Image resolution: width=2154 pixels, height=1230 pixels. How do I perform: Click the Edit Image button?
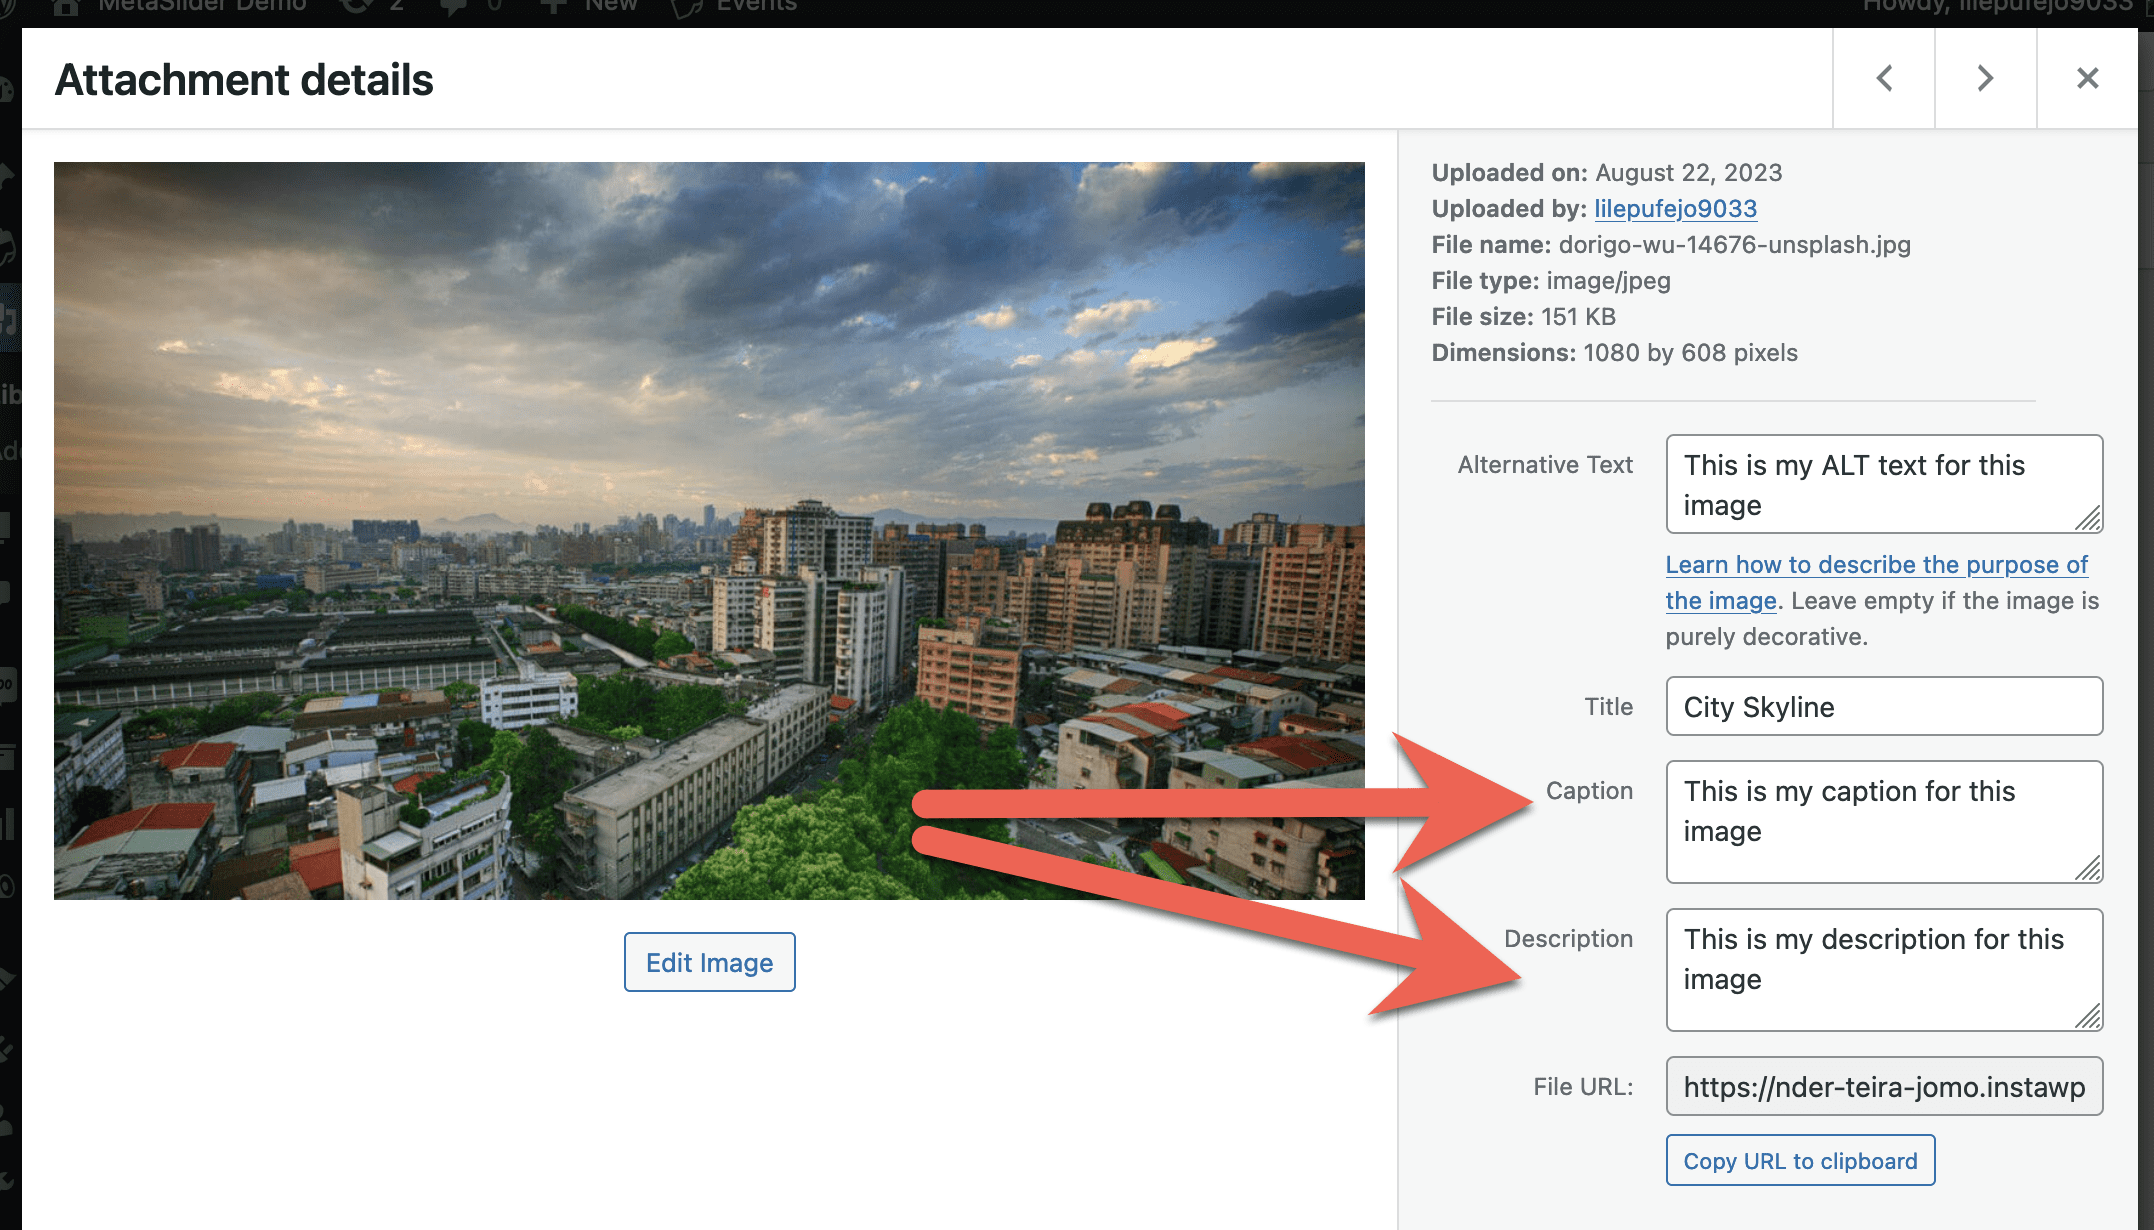tap(709, 962)
